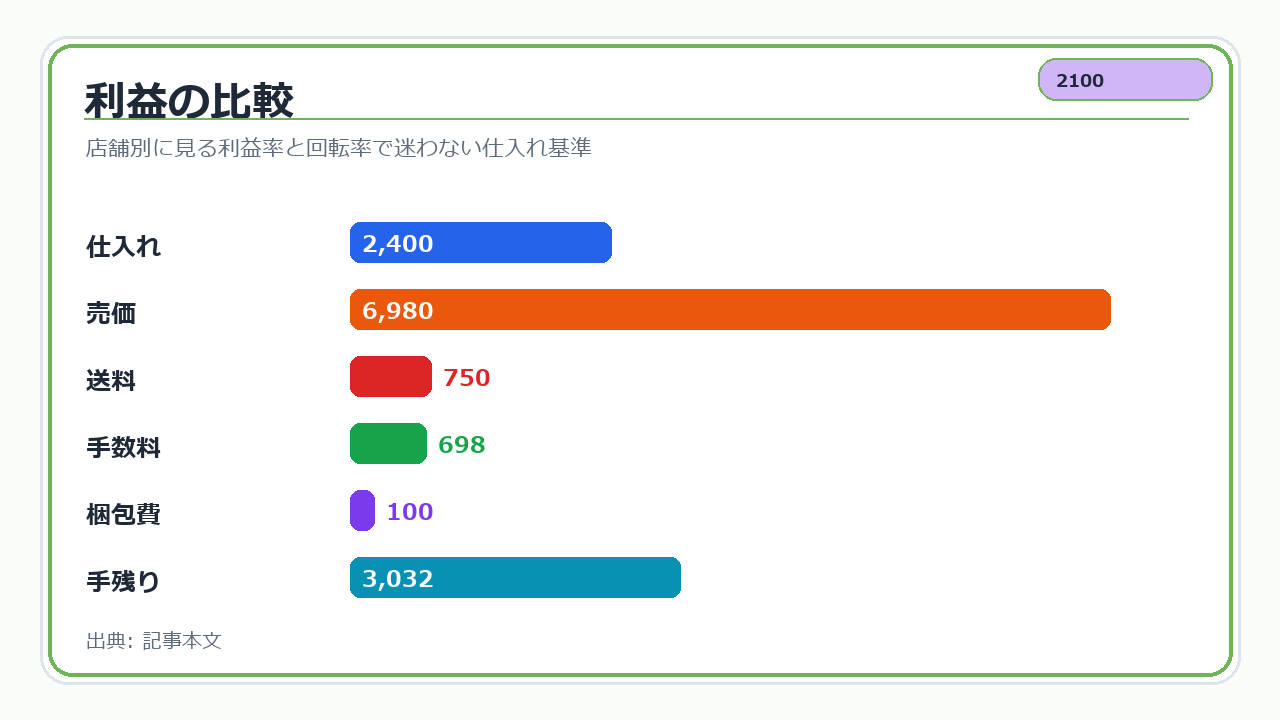The image size is (1280, 720).
Task: Select the 仕入れ row label
Action: click(124, 247)
